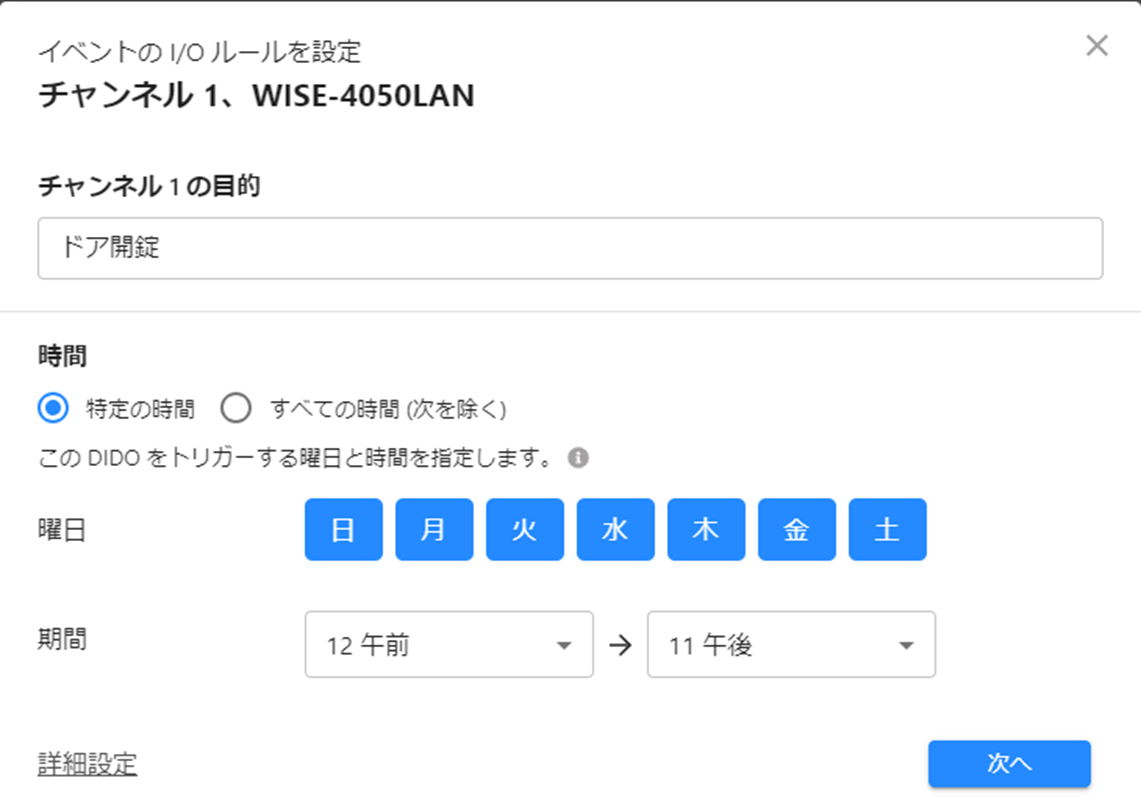Close the I/O rule dialog
The height and width of the screenshot is (806, 1141).
pos(1097,46)
